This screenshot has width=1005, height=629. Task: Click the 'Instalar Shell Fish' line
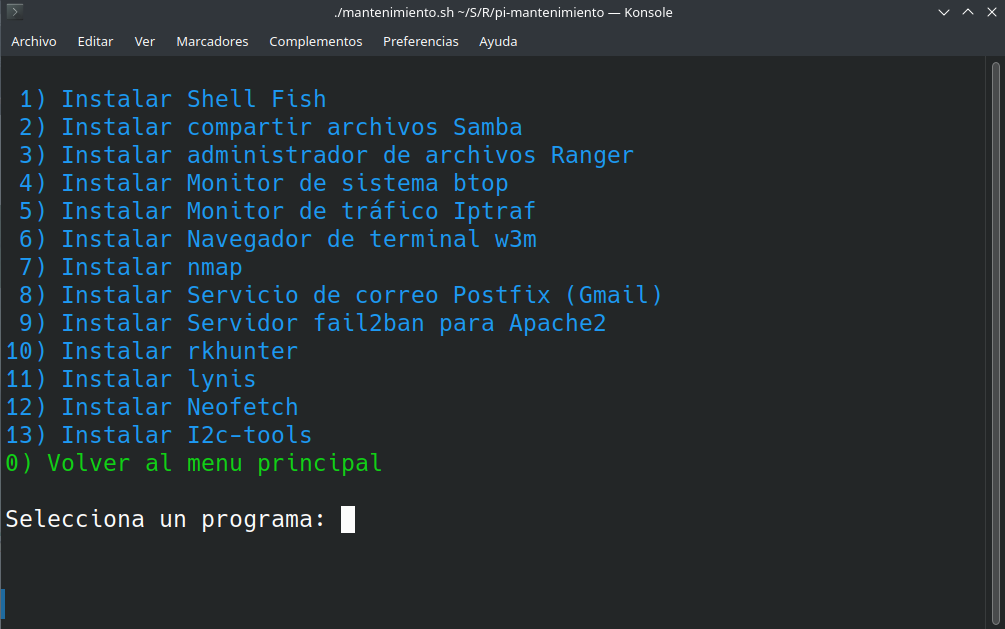coord(172,99)
